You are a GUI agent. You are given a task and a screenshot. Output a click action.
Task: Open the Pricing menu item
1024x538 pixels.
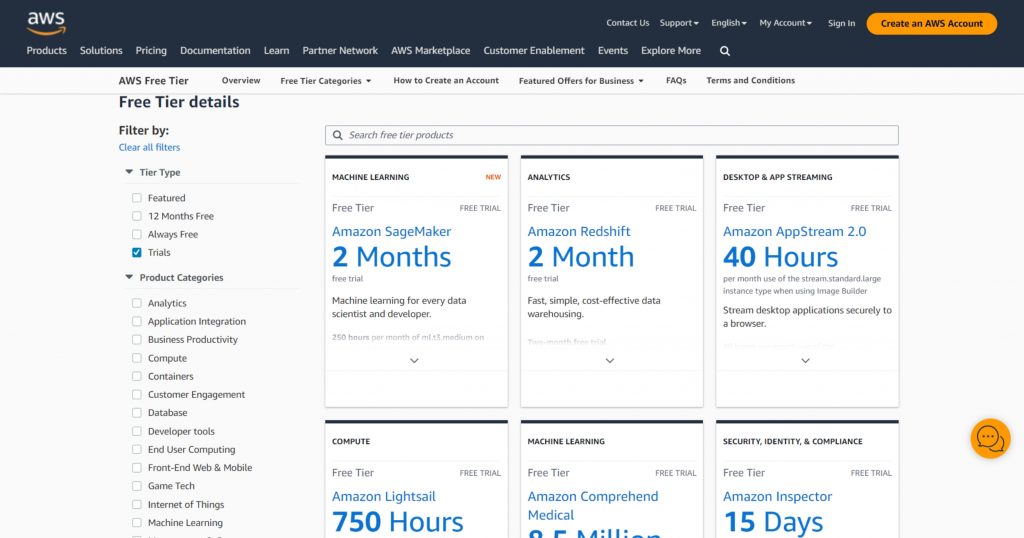151,50
